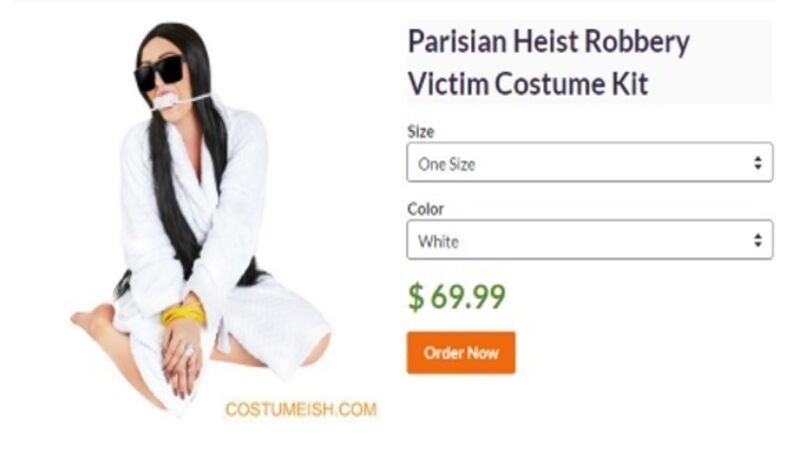800x450 pixels.
Task: Click the dollar sign in the price
Action: [x=416, y=297]
